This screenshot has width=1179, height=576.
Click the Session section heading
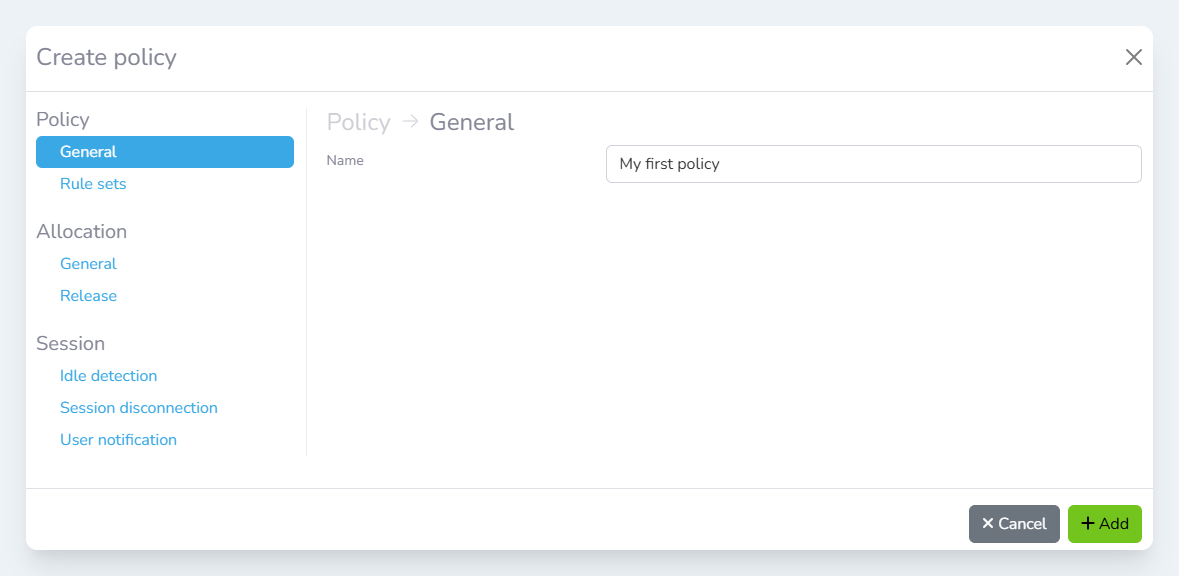pos(70,344)
